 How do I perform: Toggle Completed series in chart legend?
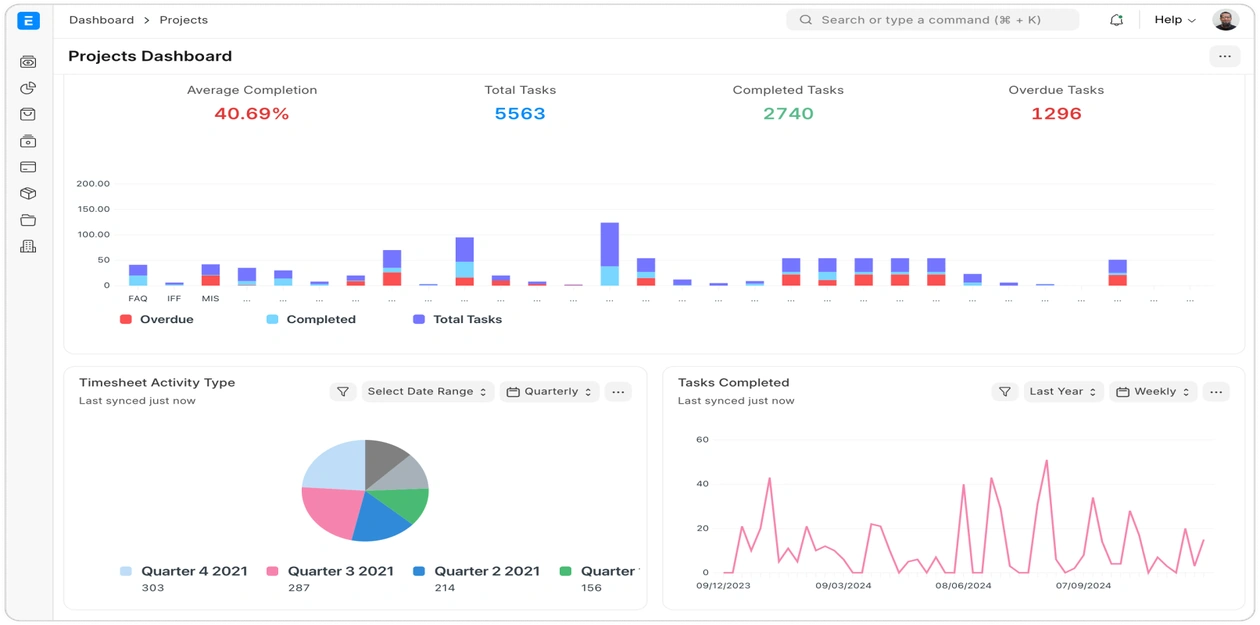click(x=310, y=320)
